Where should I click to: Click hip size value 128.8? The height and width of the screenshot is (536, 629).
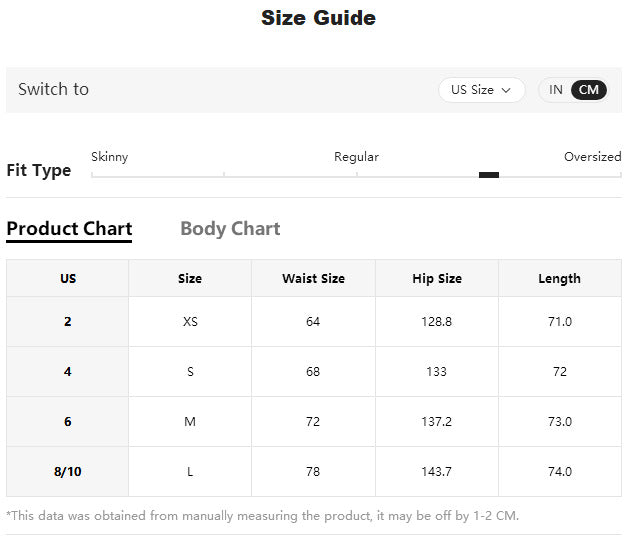tap(437, 322)
